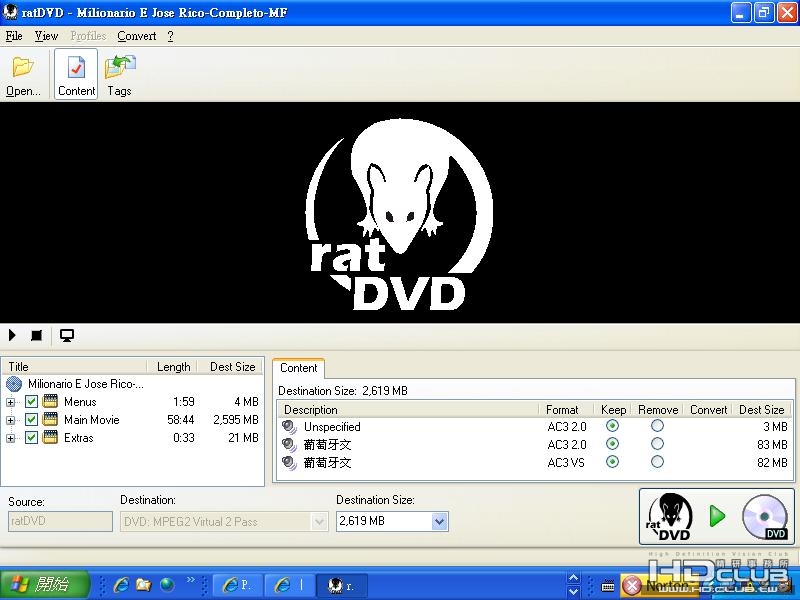Viewport: 800px width, 600px height.
Task: Select Remove radio for the AC3 VS track
Action: 657,462
